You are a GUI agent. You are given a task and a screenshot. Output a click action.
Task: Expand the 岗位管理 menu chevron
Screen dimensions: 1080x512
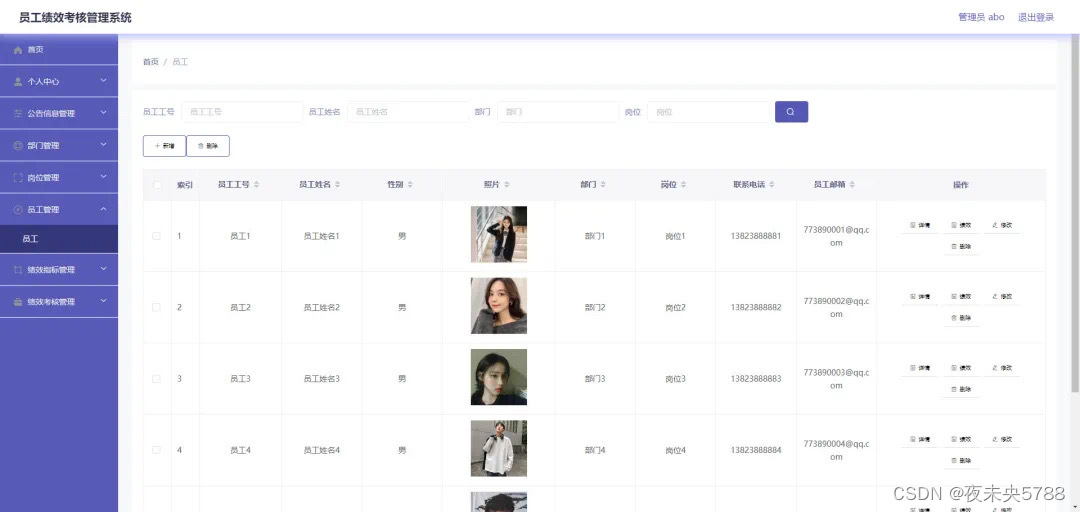coord(103,177)
